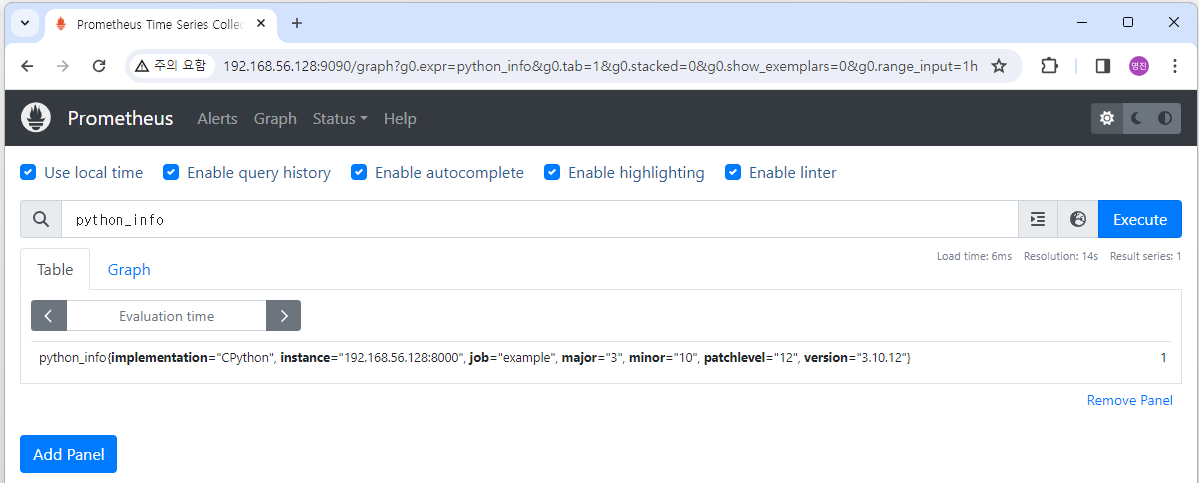Open the Graph page in the navbar

click(275, 118)
